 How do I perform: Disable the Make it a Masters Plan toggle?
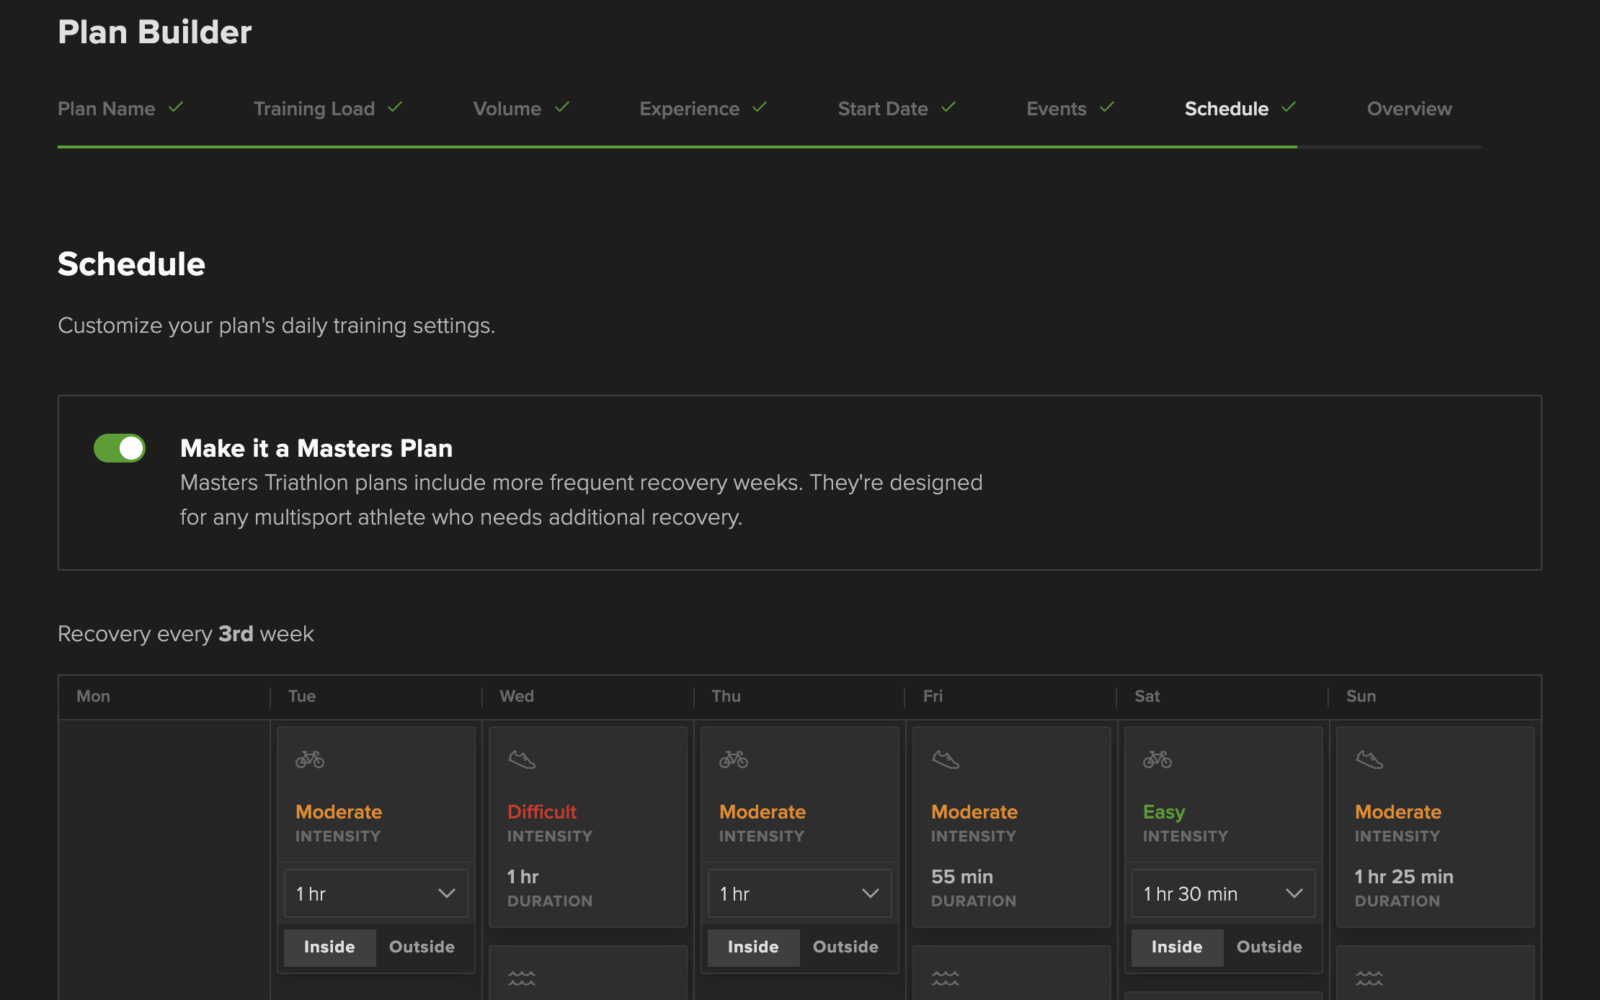pyautogui.click(x=119, y=448)
